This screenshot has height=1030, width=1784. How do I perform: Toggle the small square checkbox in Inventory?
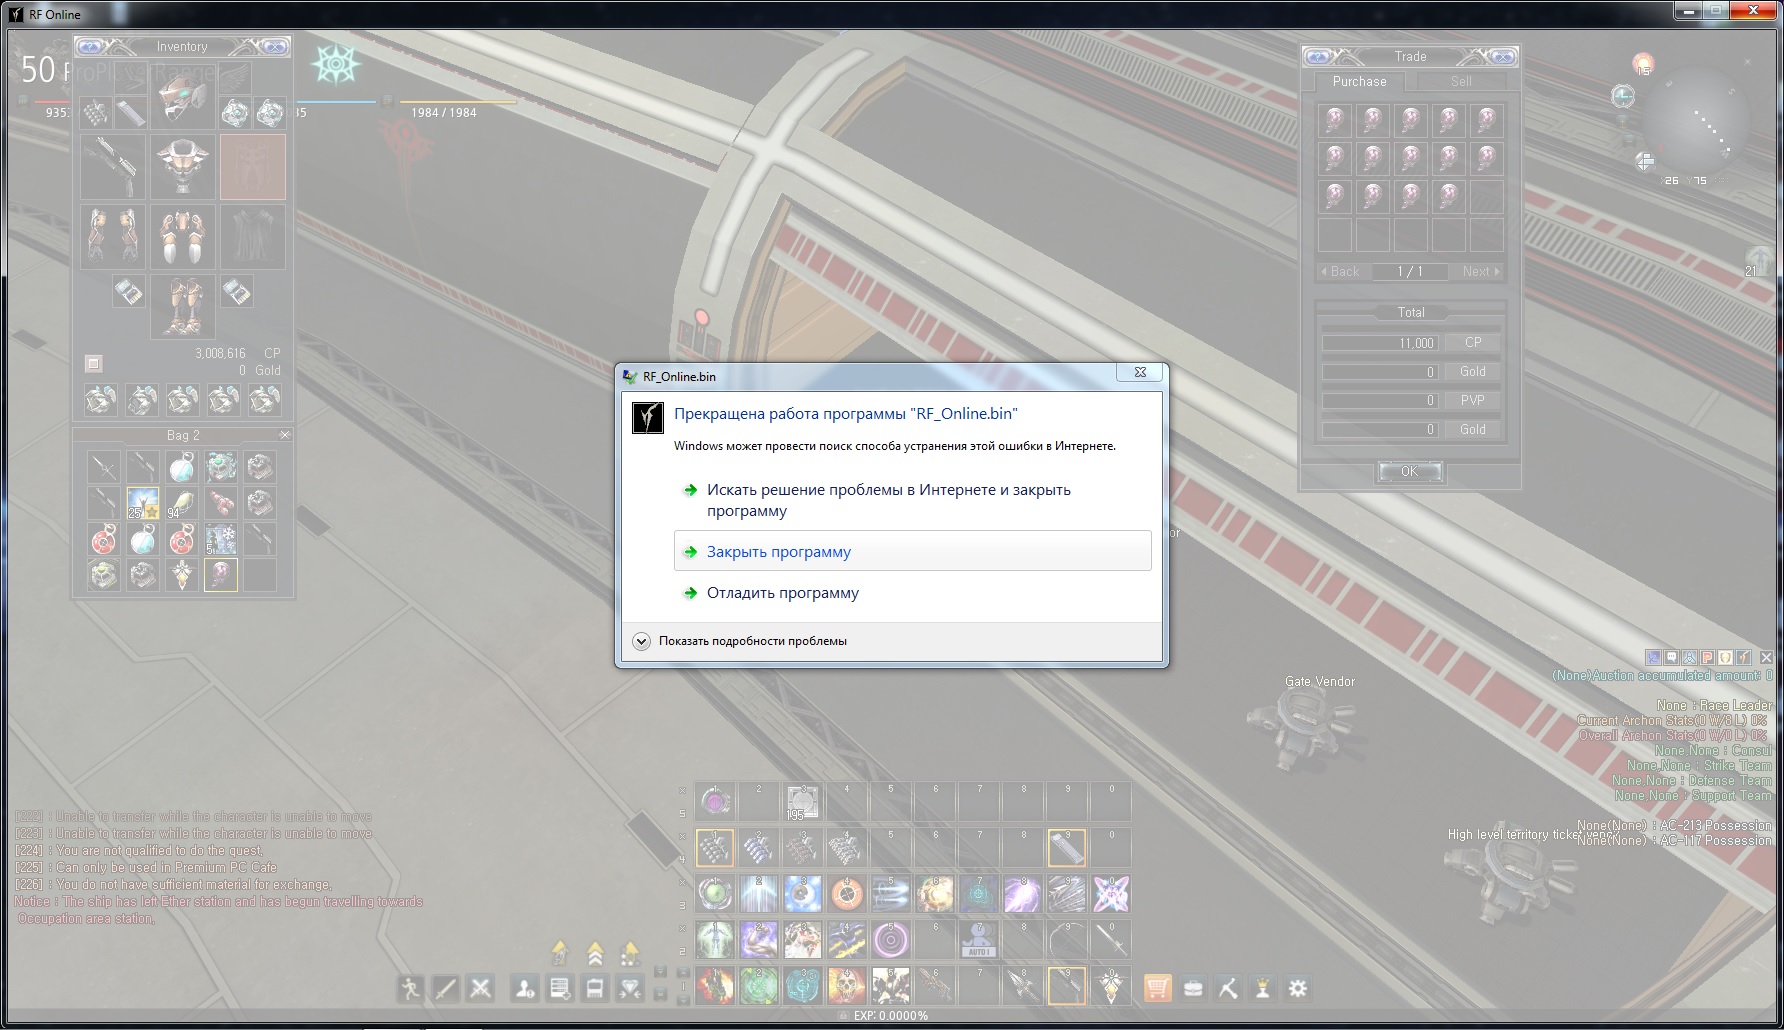93,363
